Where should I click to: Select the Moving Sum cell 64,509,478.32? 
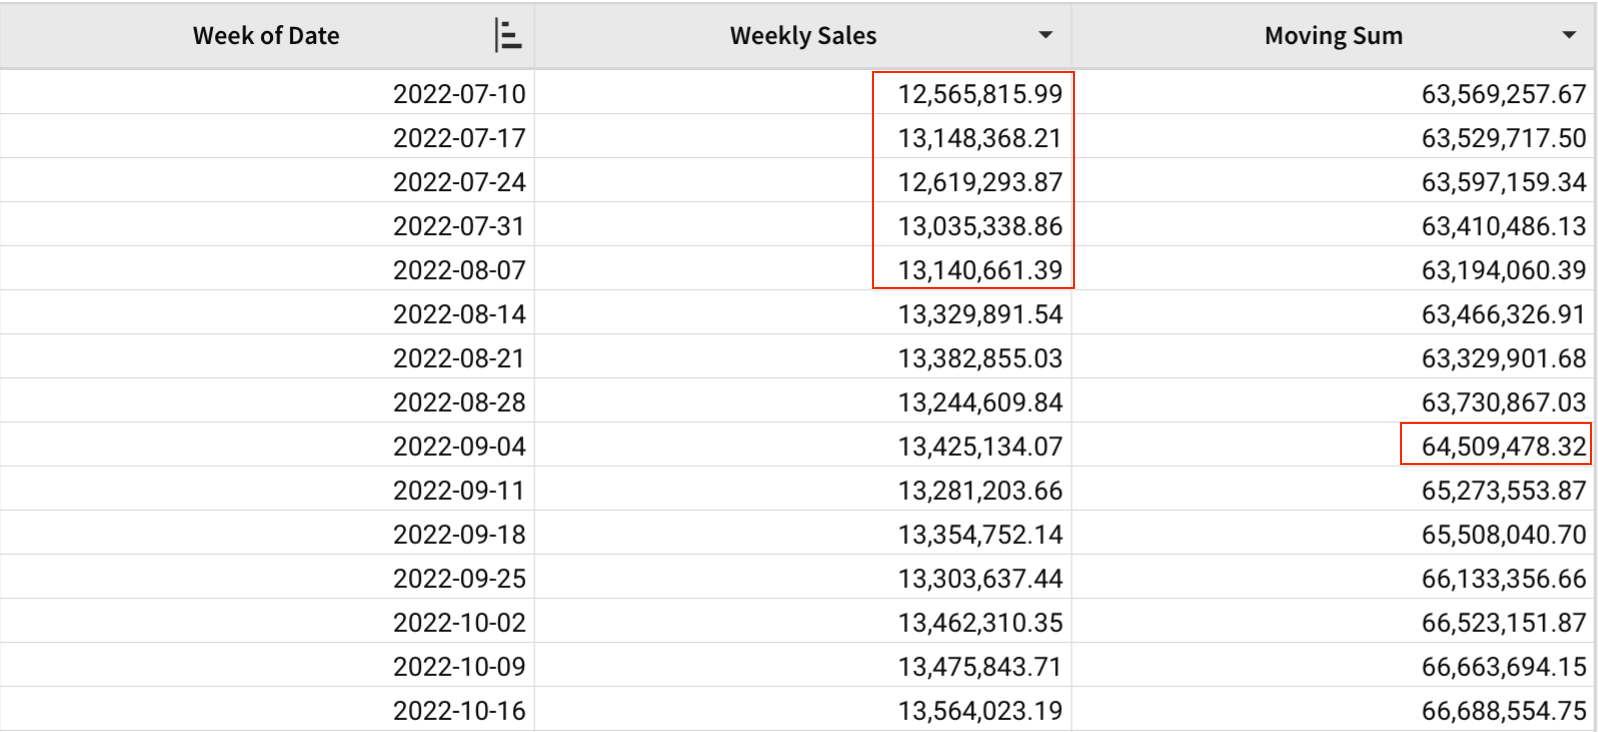pos(1503,446)
